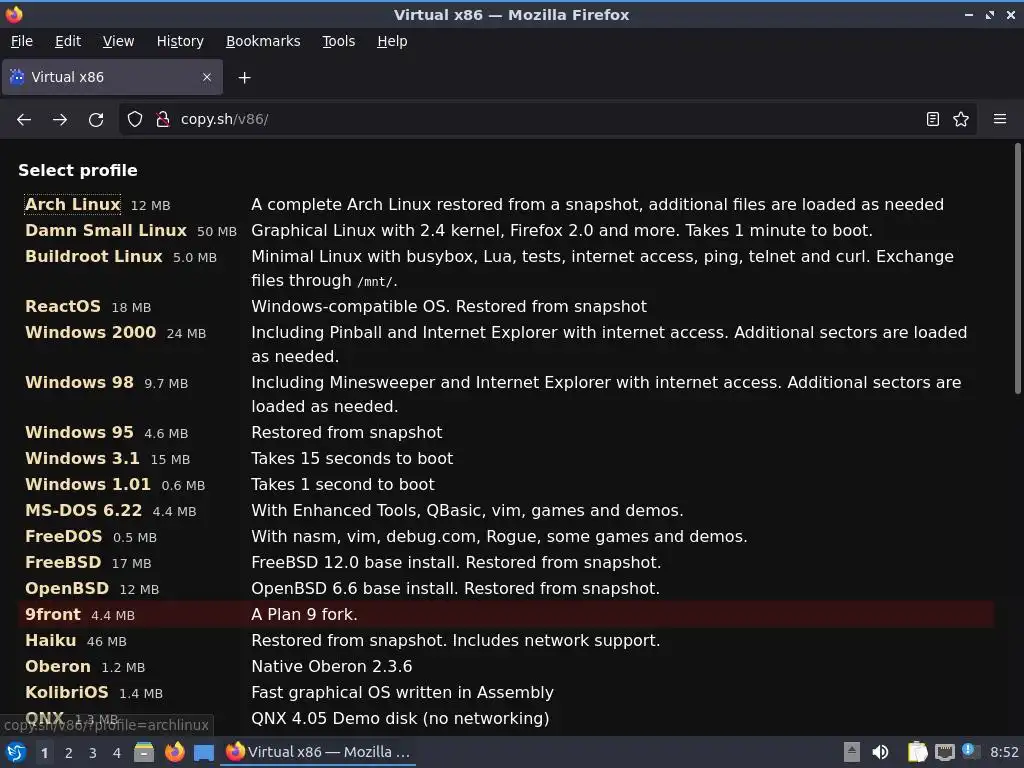Launch the Windows 95 profile
The height and width of the screenshot is (768, 1024).
click(x=79, y=432)
